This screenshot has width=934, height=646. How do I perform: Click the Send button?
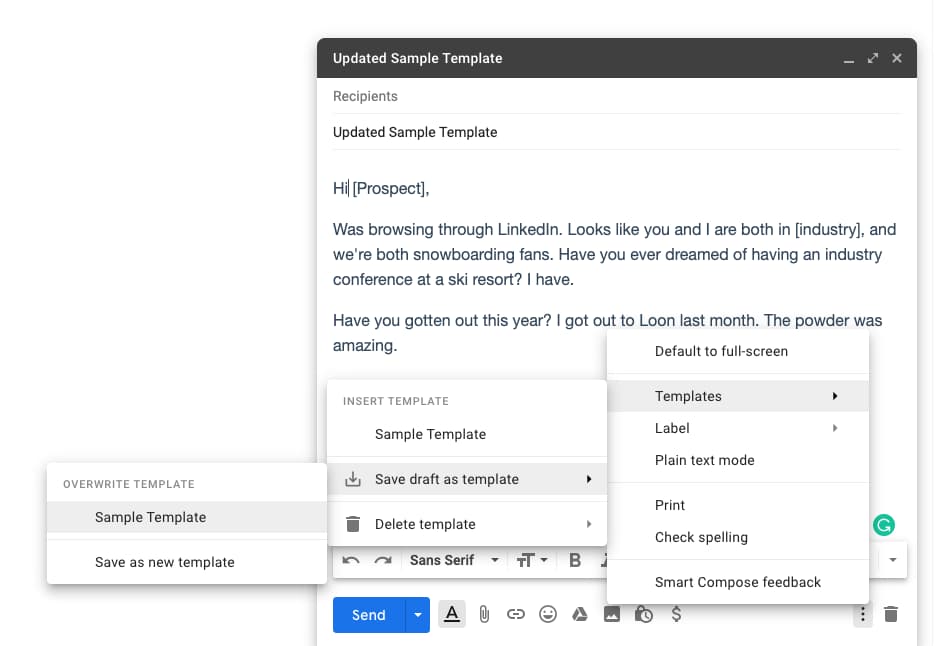coord(367,614)
